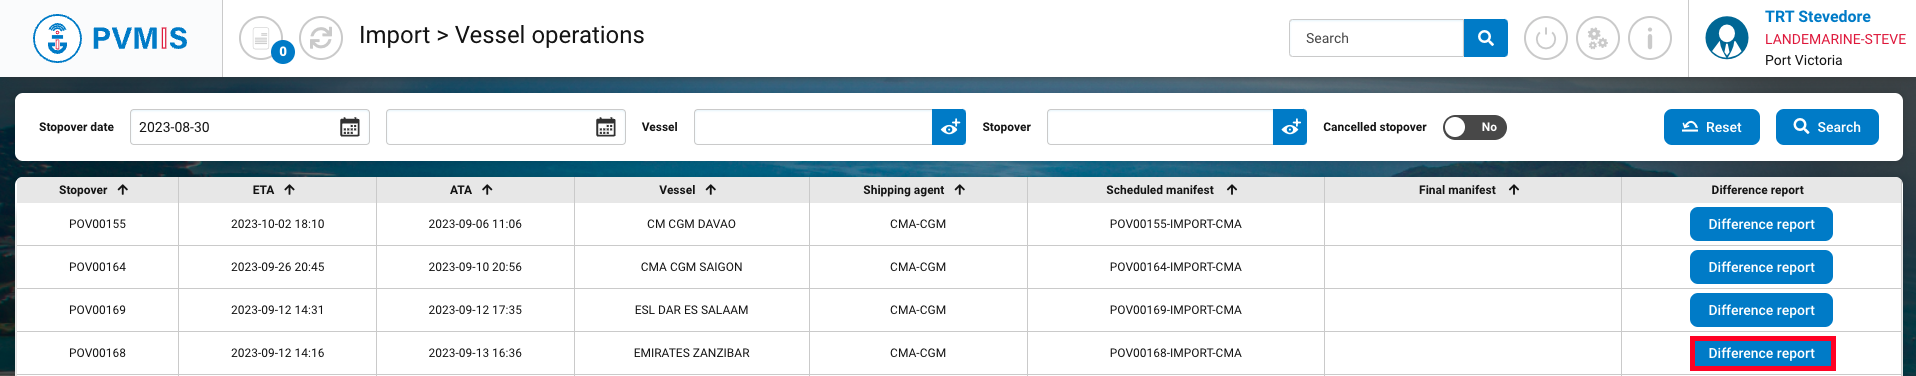Open the user profile avatar
The image size is (1916, 376).
[1726, 38]
